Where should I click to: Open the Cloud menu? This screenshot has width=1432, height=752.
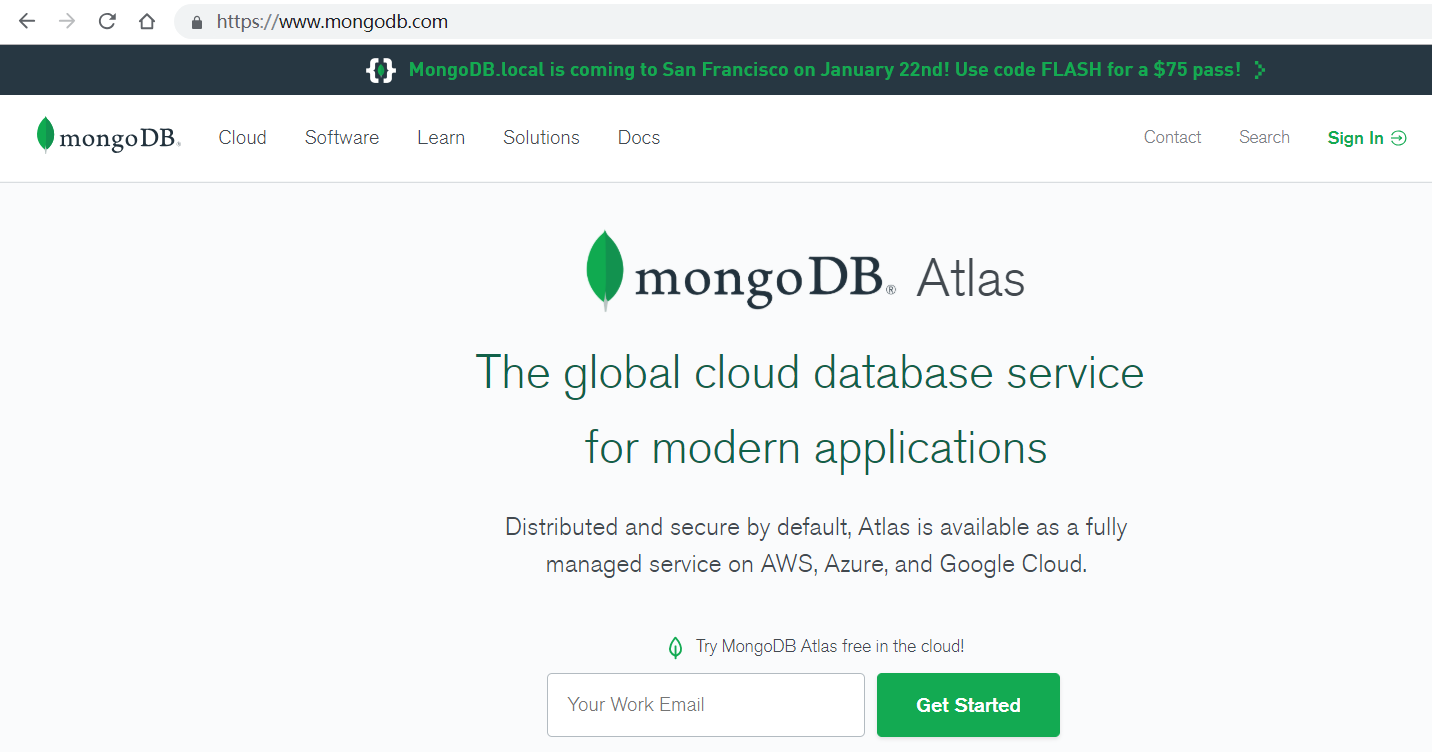click(243, 137)
